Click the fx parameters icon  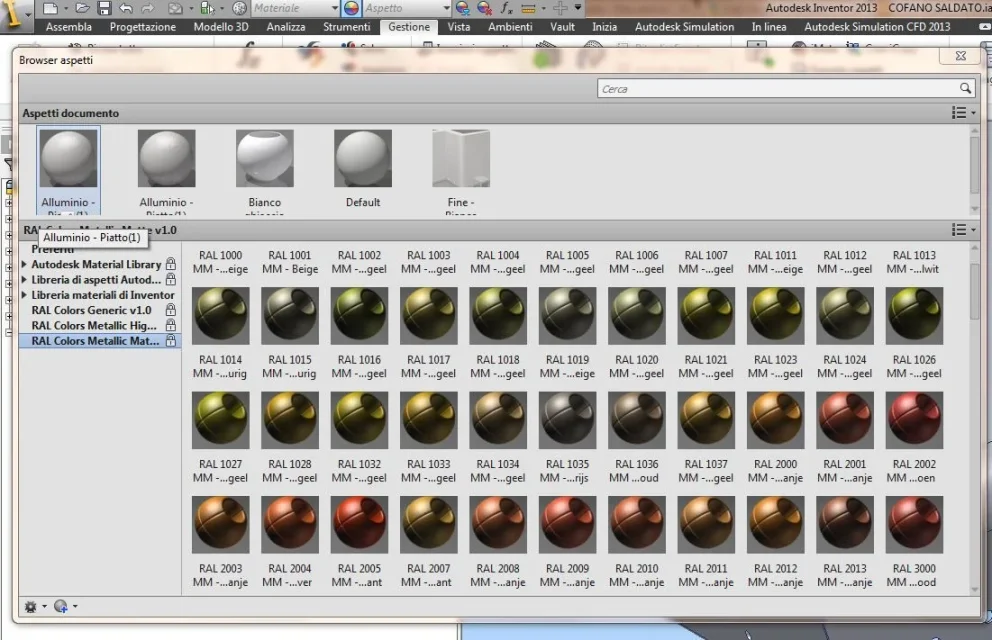click(506, 8)
